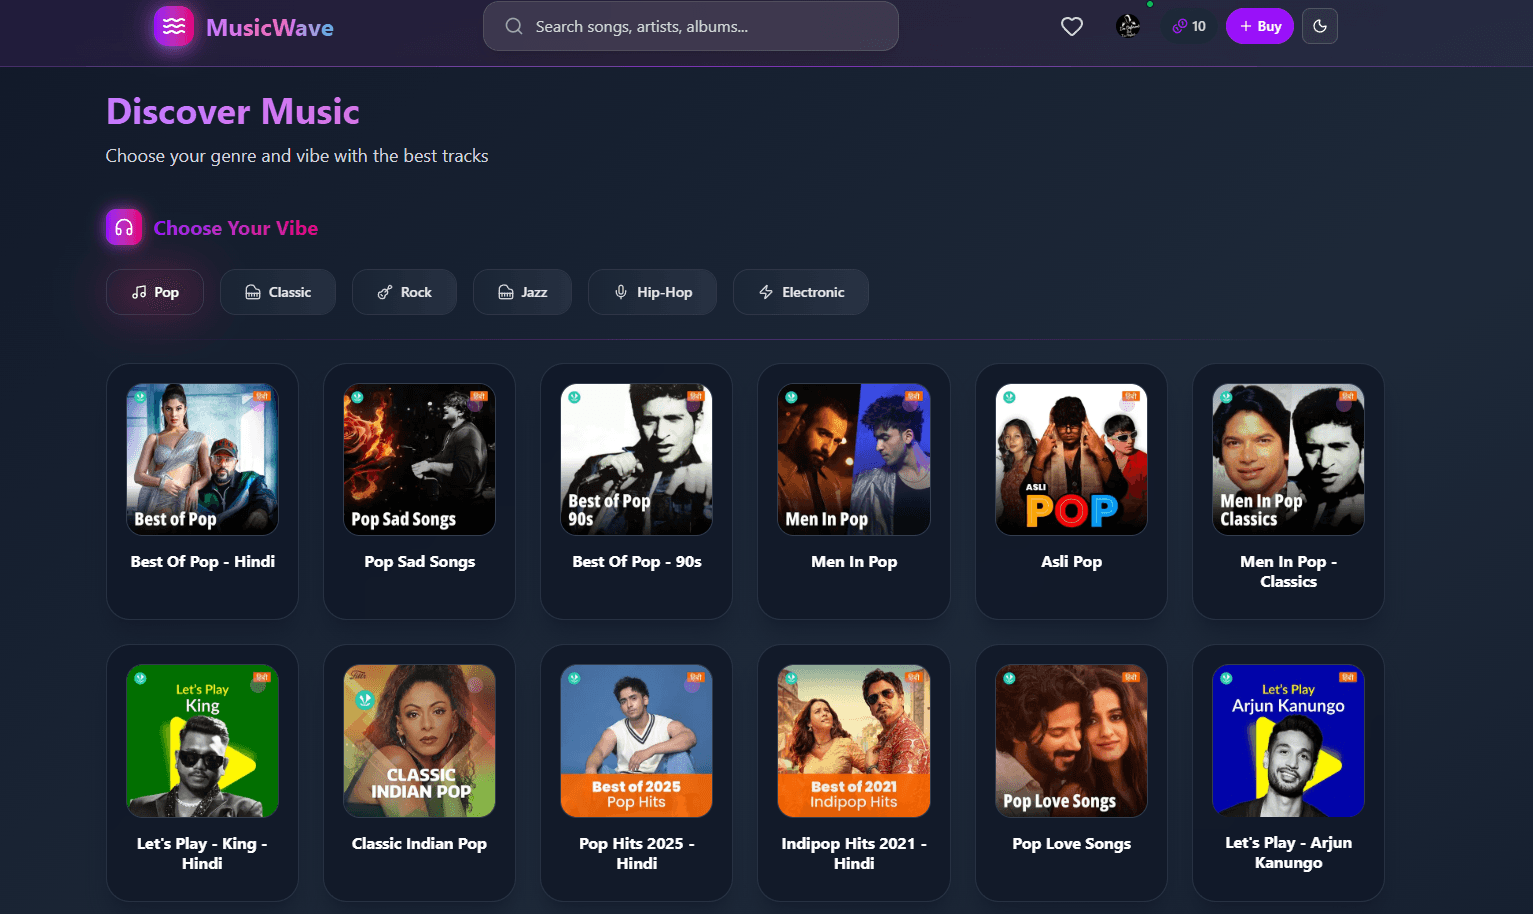Image resolution: width=1533 pixels, height=914 pixels.
Task: Click the 'Indipop Hits 2021 - Hindi' title
Action: [854, 853]
